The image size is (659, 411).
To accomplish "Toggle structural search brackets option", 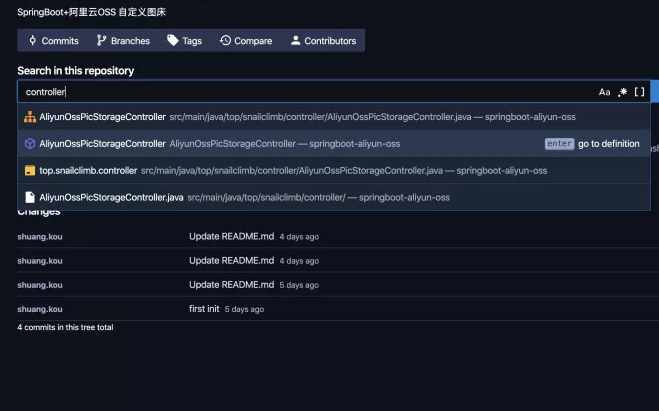I will coord(639,92).
